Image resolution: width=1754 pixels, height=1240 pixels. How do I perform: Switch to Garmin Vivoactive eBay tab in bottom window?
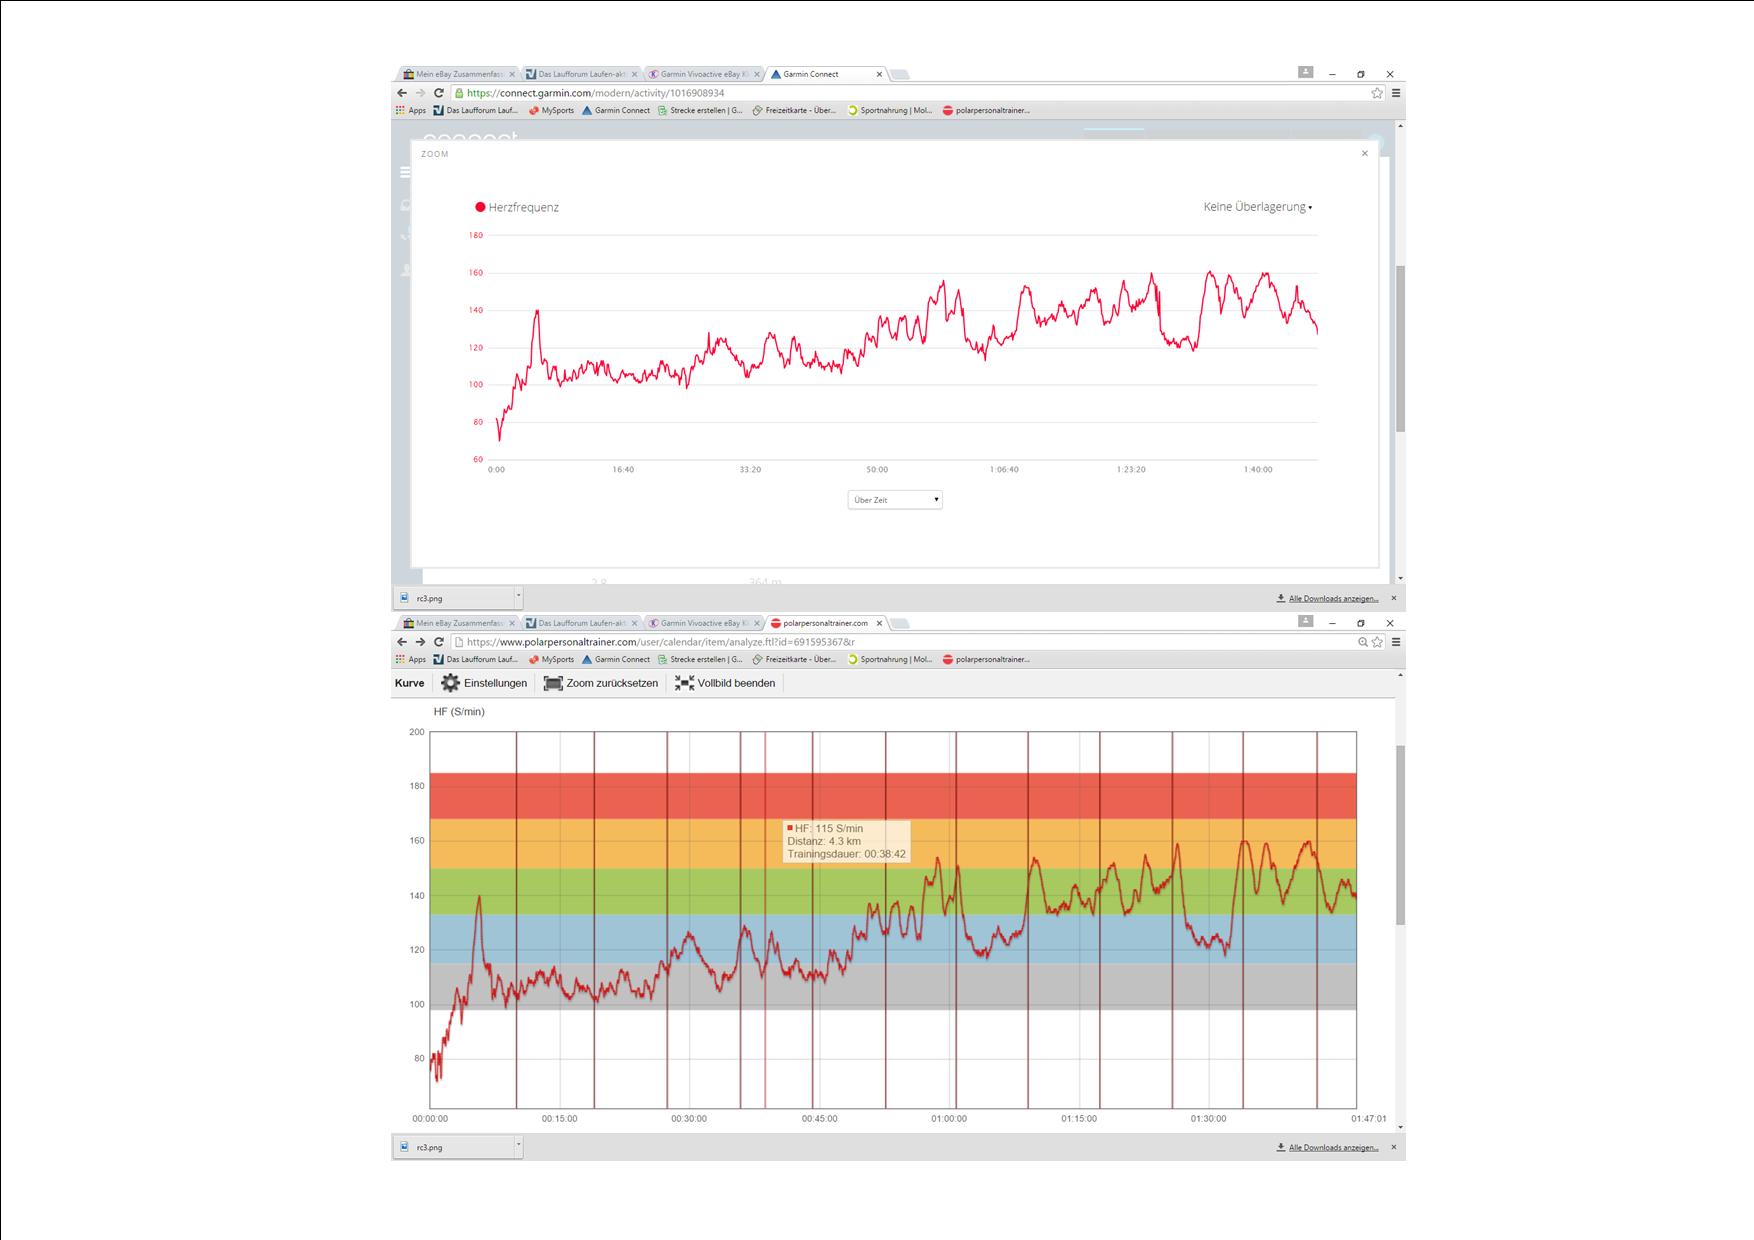pos(704,623)
